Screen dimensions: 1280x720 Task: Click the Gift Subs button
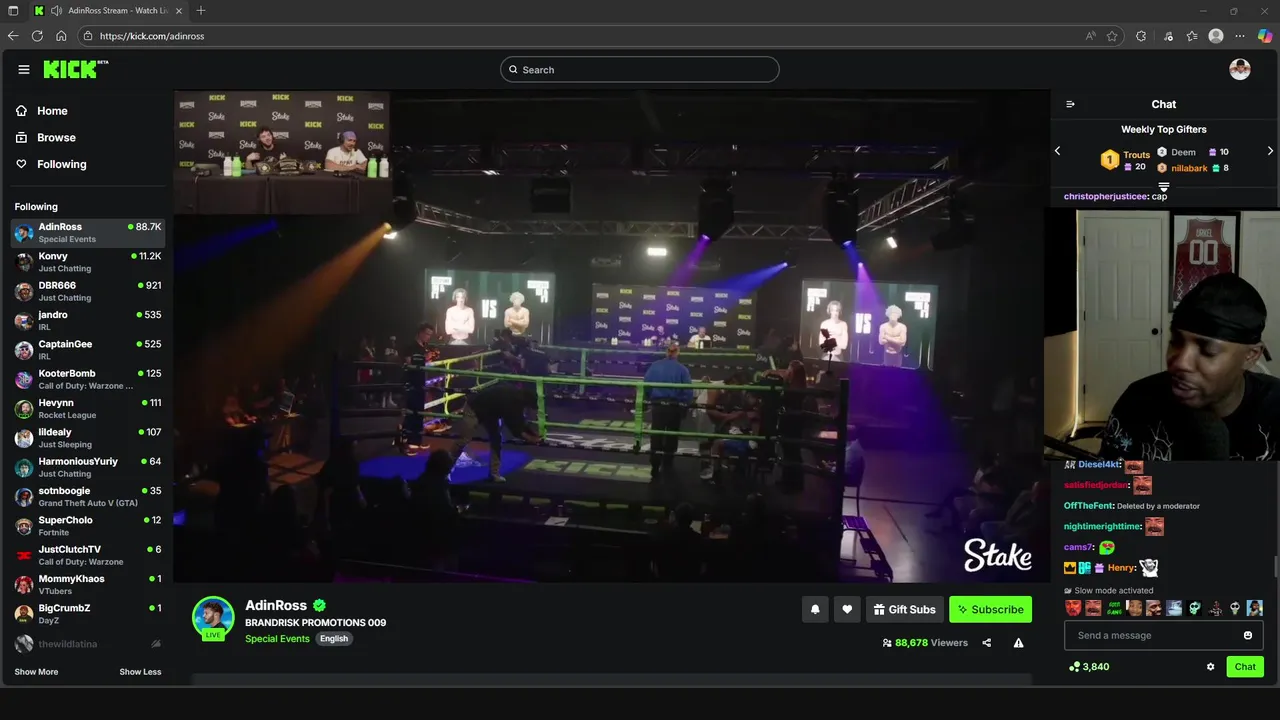tap(904, 610)
